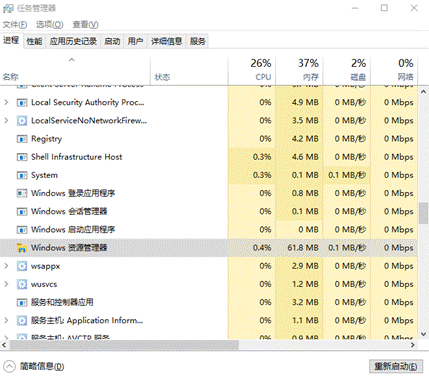Click the Local Security Authority Process icon
This screenshot has width=429, height=381.
tap(22, 102)
